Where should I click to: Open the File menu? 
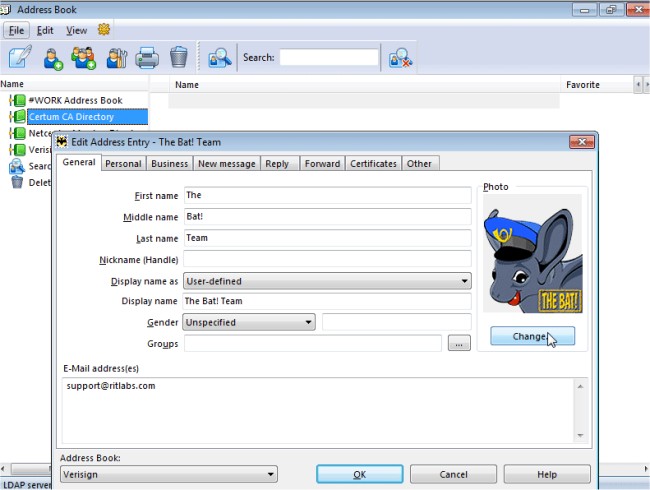pyautogui.click(x=16, y=30)
